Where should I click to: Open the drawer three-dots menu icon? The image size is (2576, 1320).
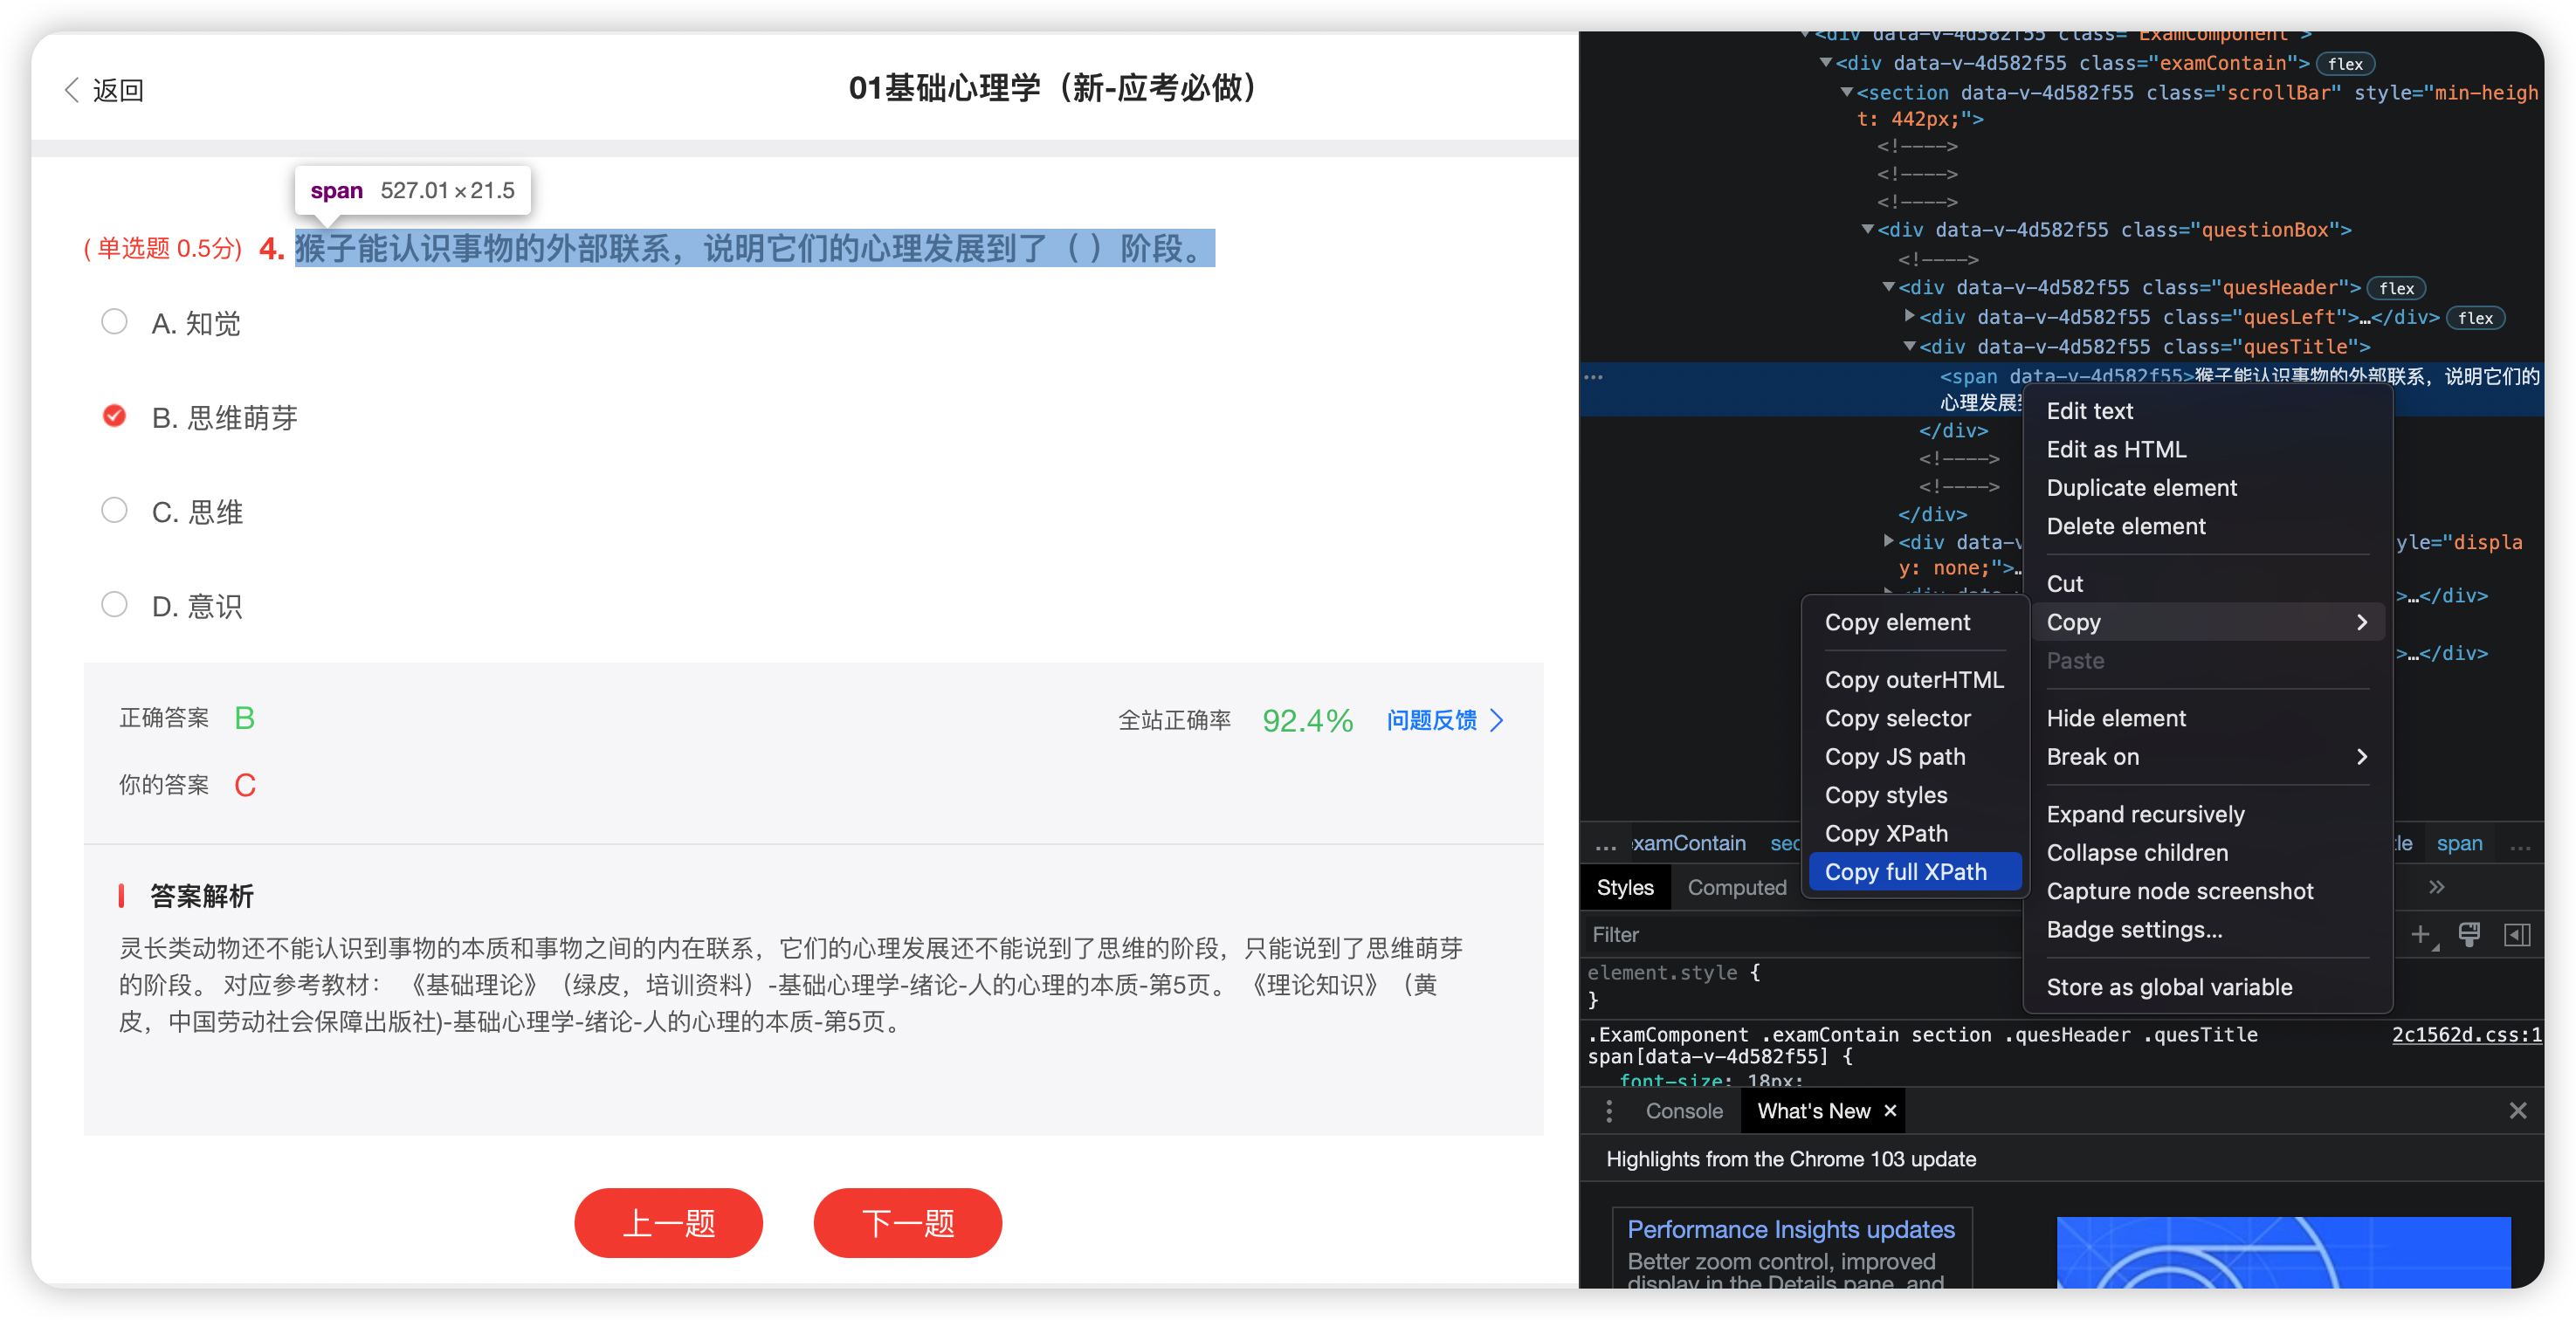[x=1609, y=1111]
